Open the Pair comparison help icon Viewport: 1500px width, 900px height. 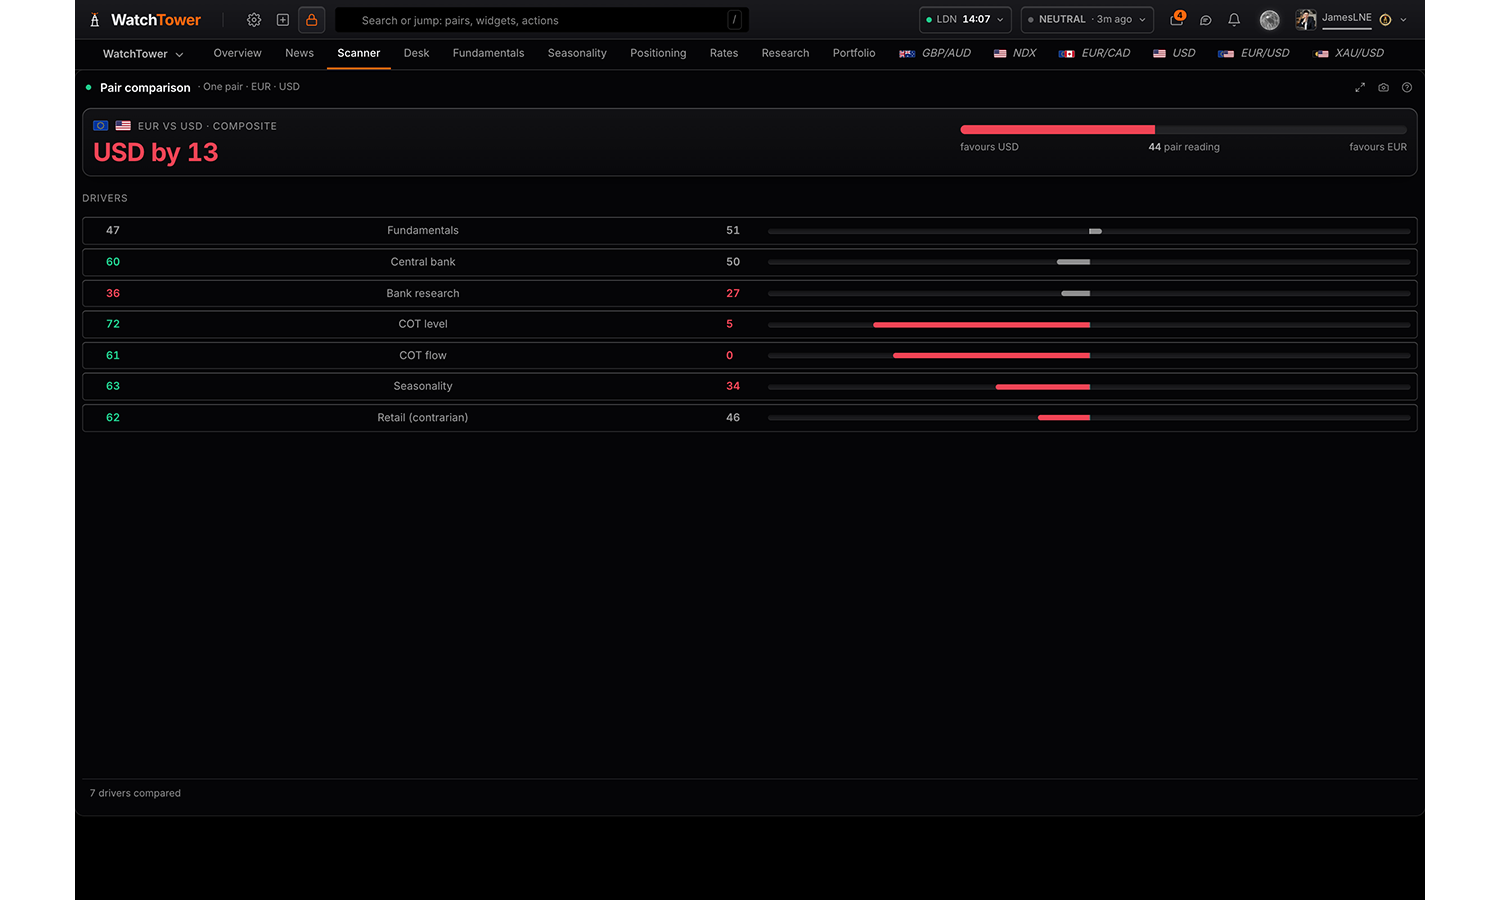pyautogui.click(x=1407, y=88)
